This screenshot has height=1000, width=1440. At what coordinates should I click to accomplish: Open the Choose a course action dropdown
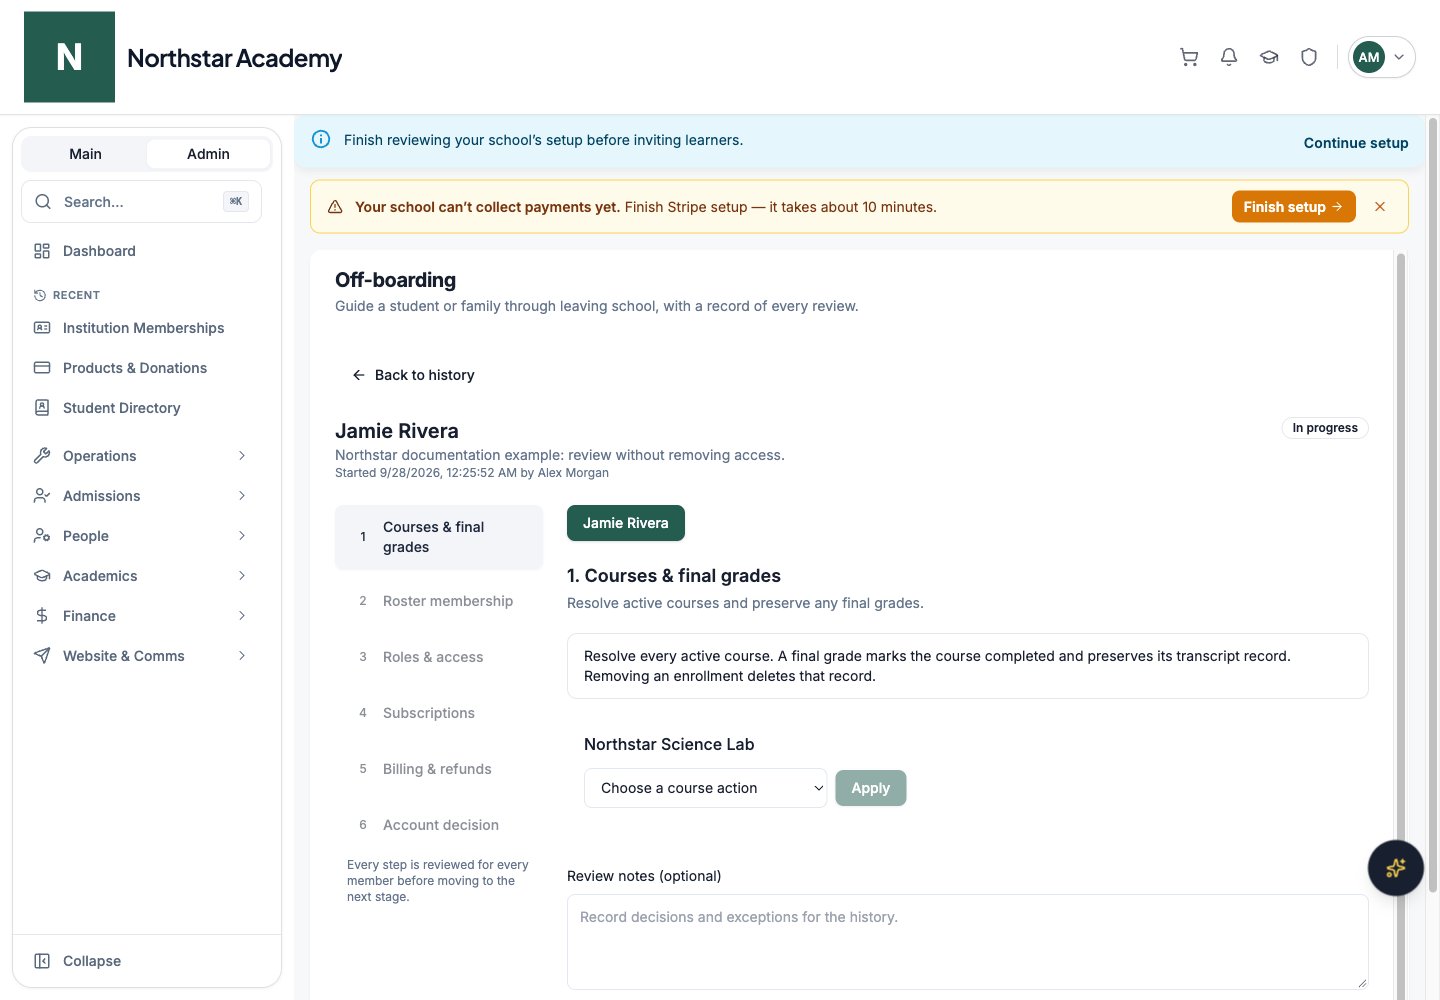(705, 788)
